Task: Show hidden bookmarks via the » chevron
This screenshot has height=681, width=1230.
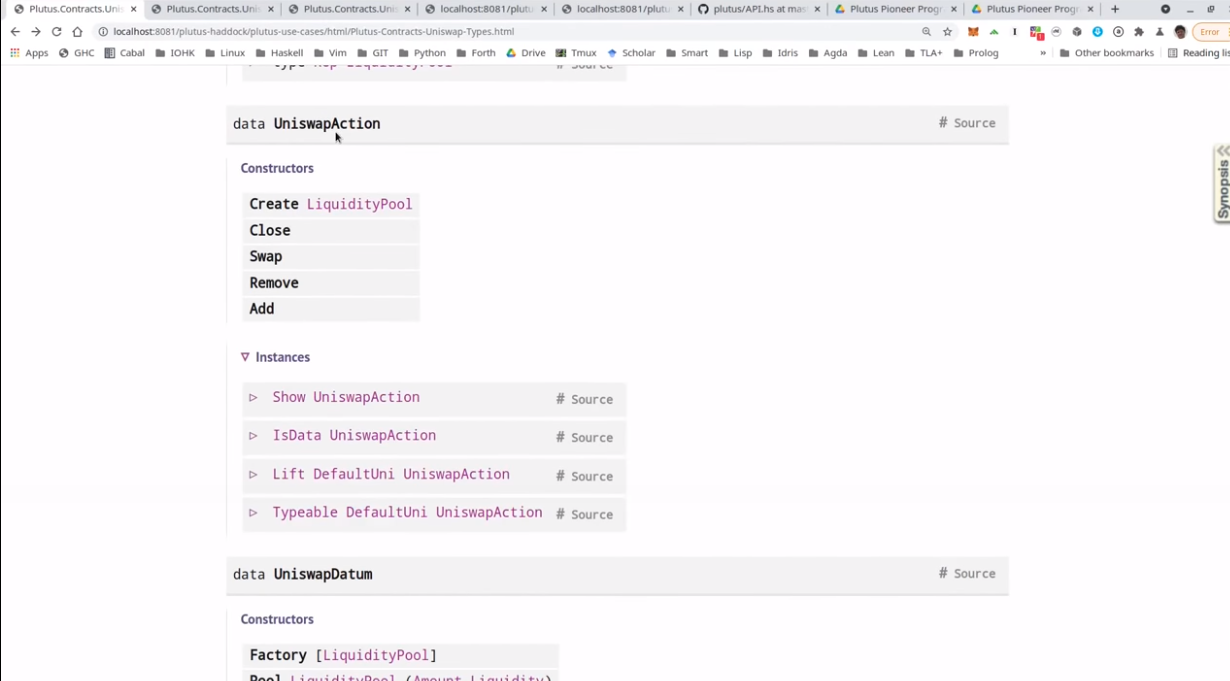Action: coord(1043,53)
